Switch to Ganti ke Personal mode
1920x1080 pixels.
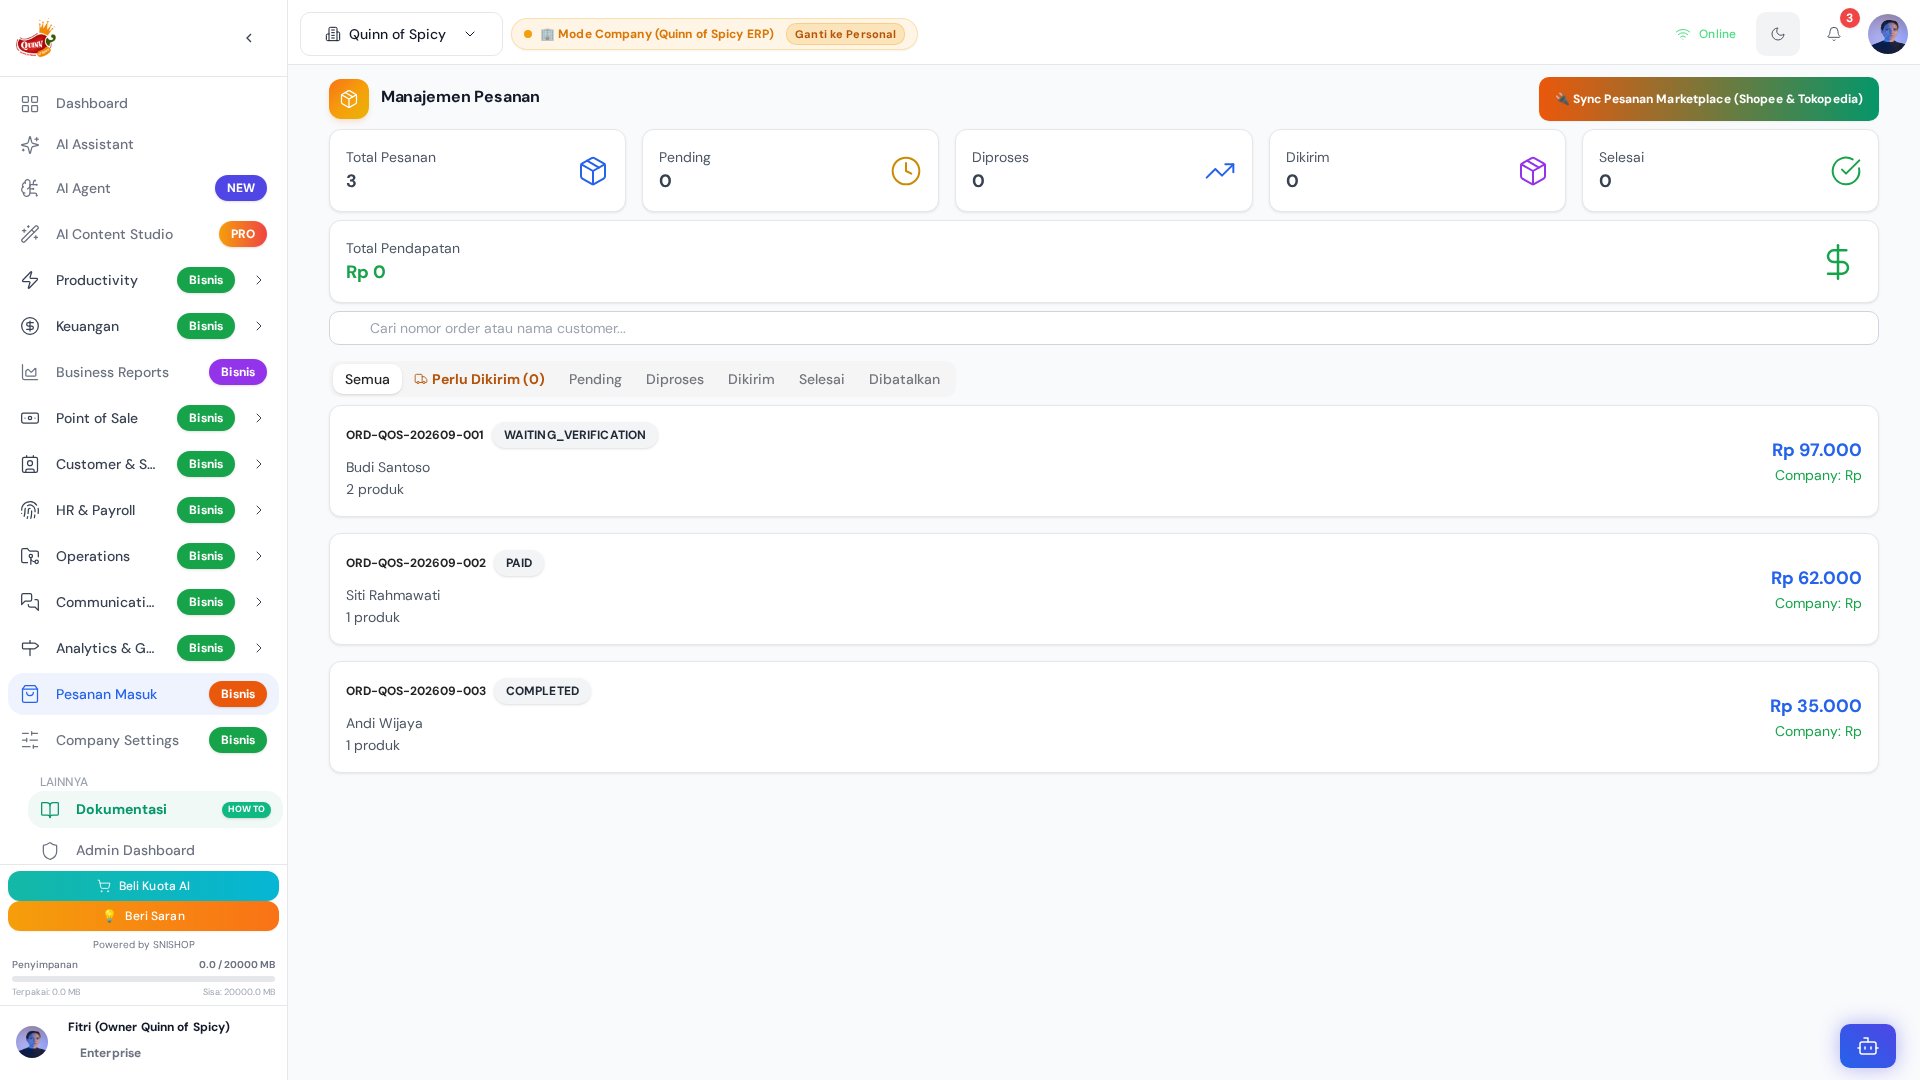845,34
